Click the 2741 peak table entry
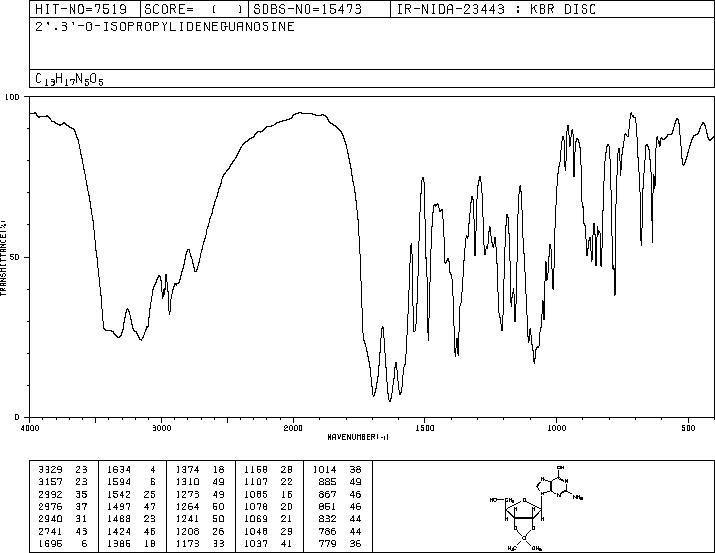 pyautogui.click(x=50, y=531)
